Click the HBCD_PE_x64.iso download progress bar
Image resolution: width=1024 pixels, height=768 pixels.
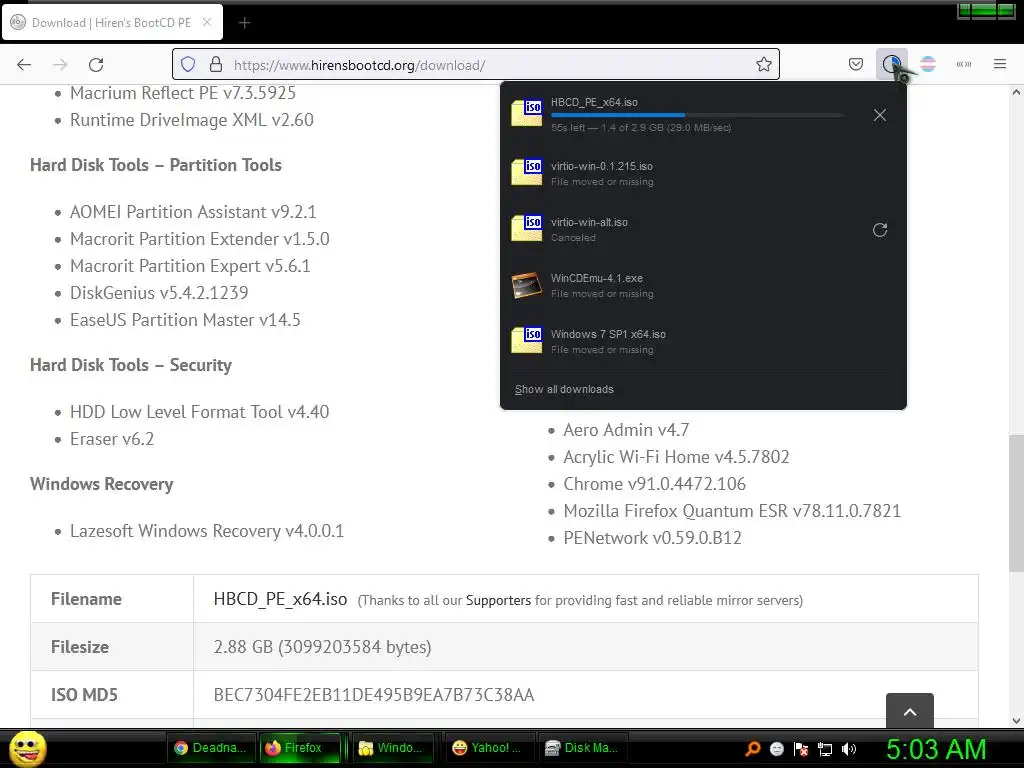click(696, 115)
